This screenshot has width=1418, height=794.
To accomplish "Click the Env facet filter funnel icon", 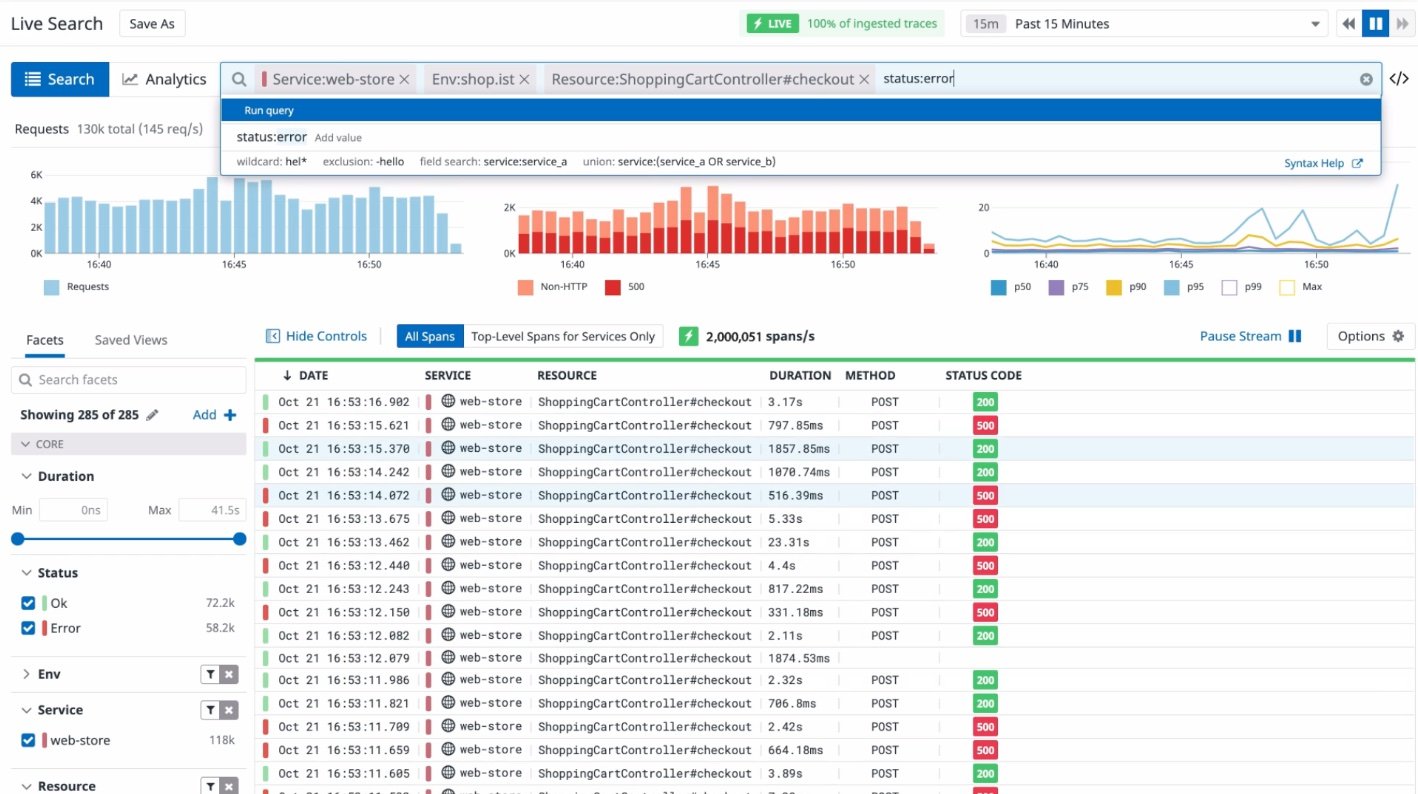I will pyautogui.click(x=211, y=675).
